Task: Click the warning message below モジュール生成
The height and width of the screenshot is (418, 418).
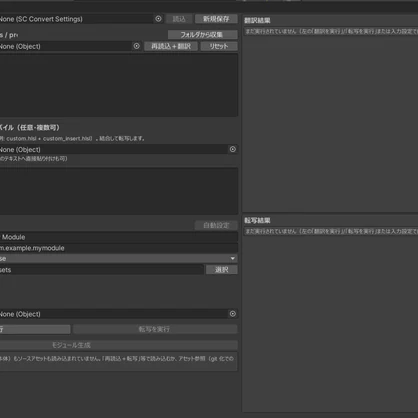Action: click(119, 361)
